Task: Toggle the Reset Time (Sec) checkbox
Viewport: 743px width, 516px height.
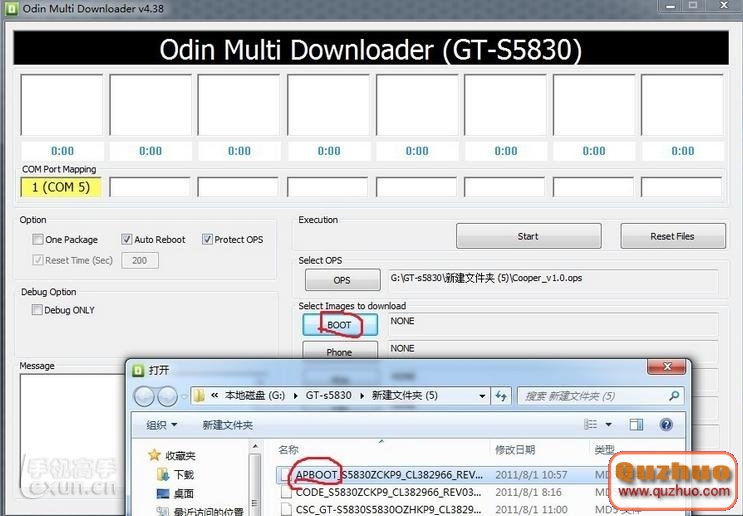Action: [37, 260]
